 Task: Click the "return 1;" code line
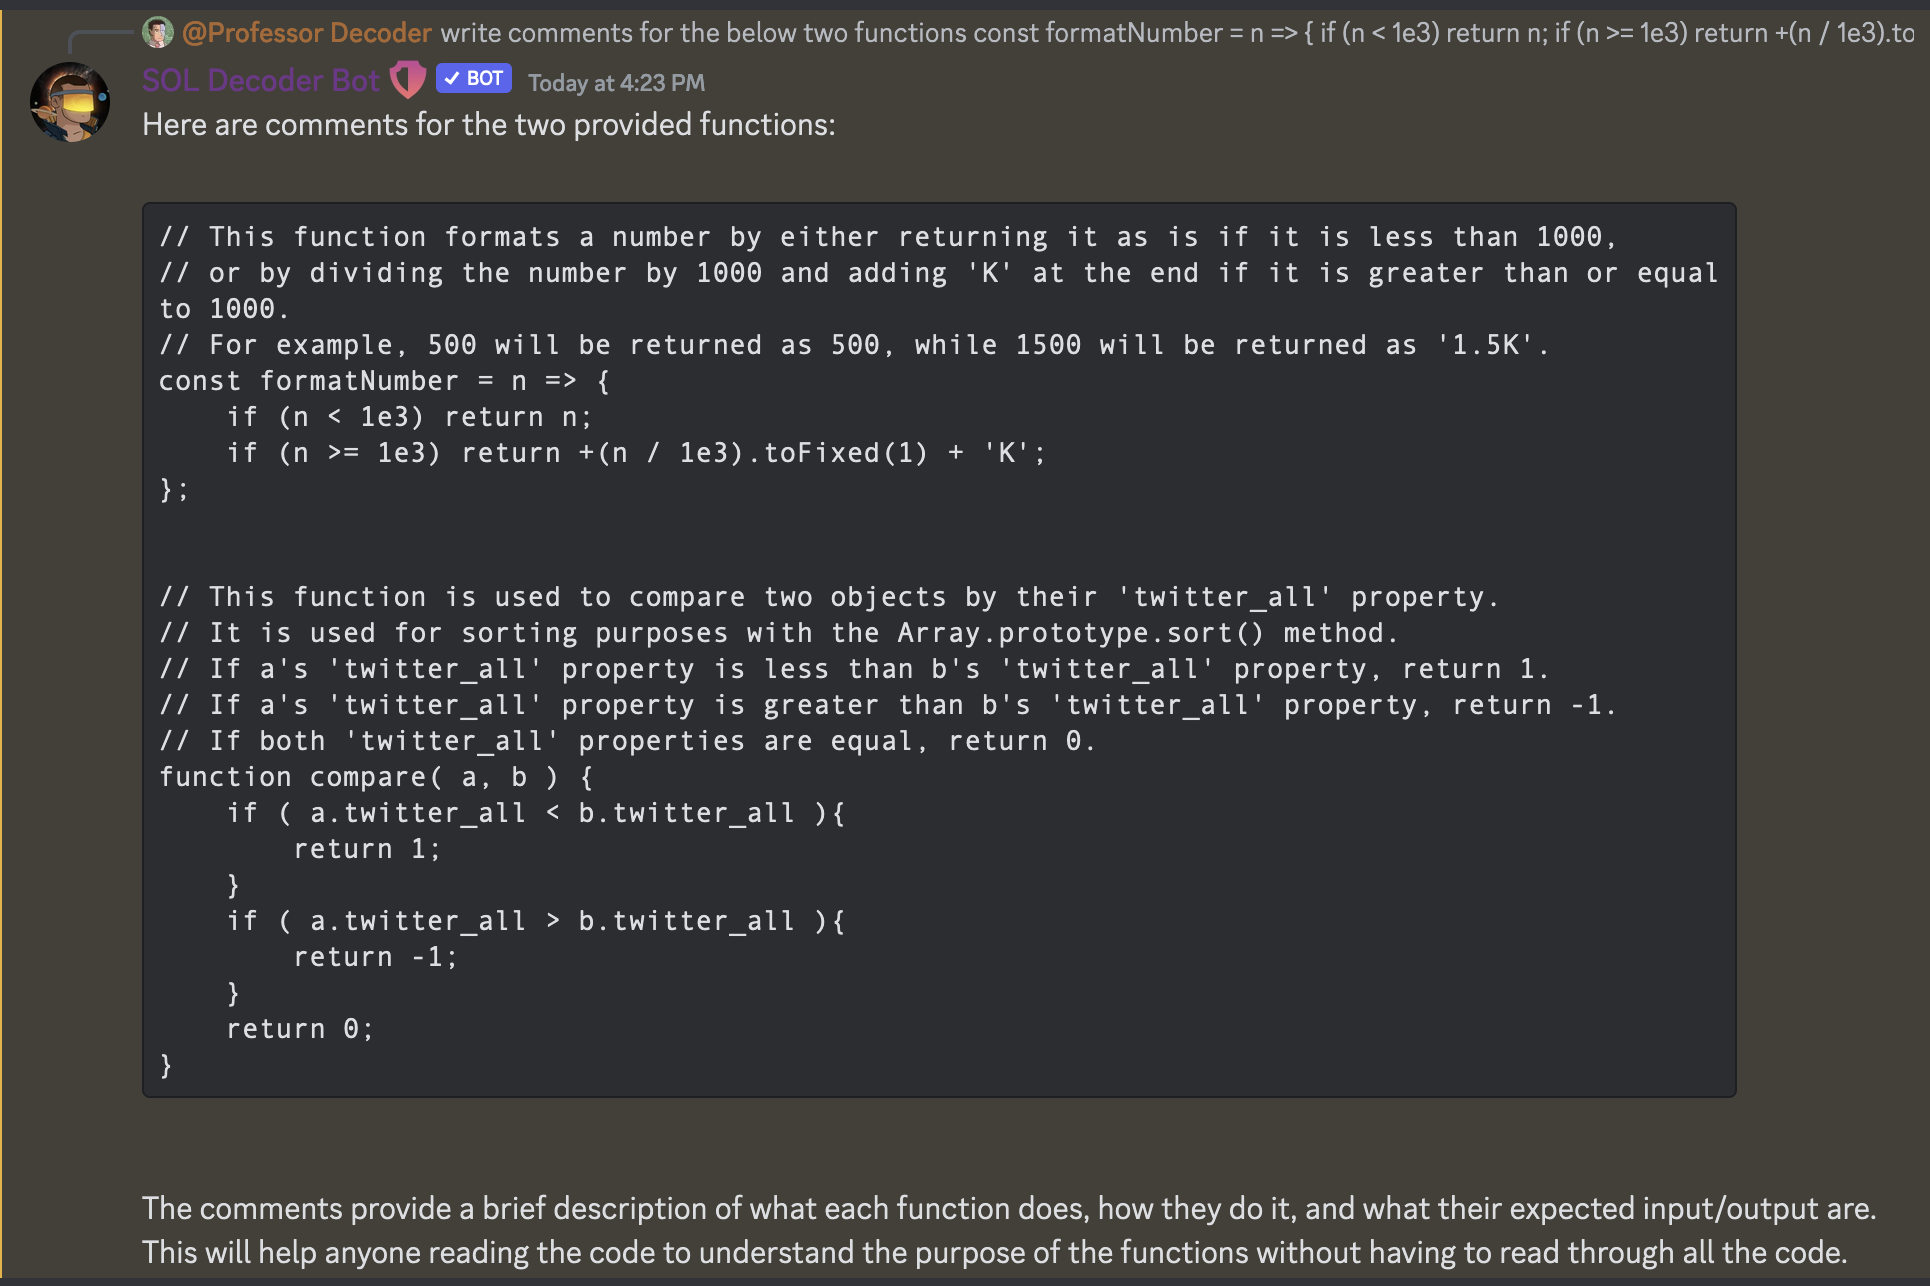pyautogui.click(x=366, y=849)
